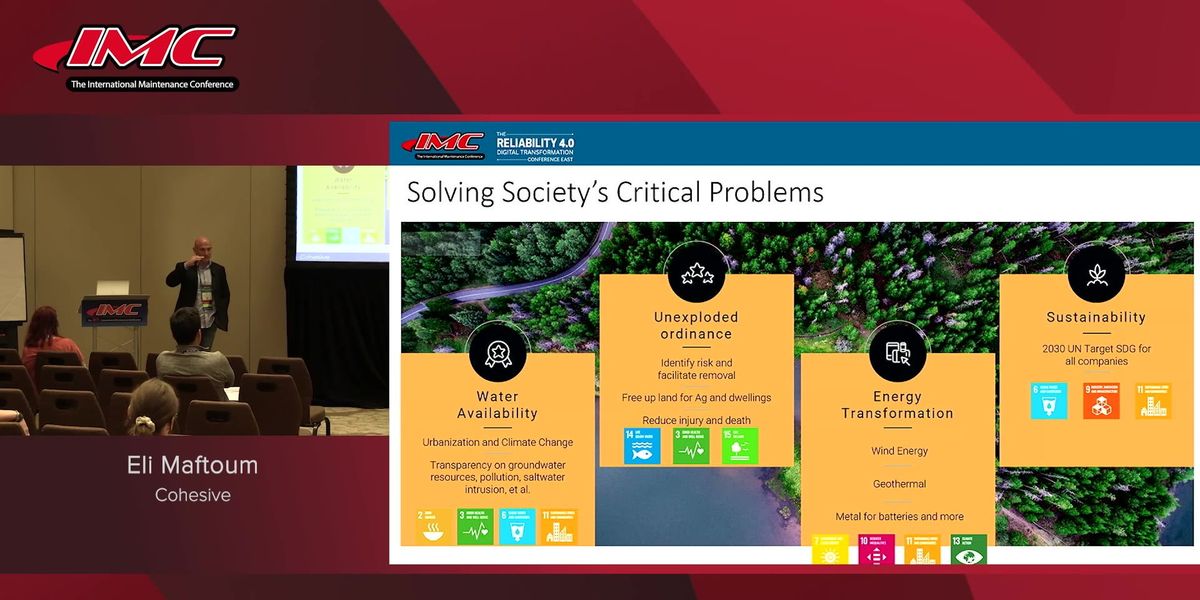
Task: Select the SDG 15 tree icon
Action: [740, 446]
